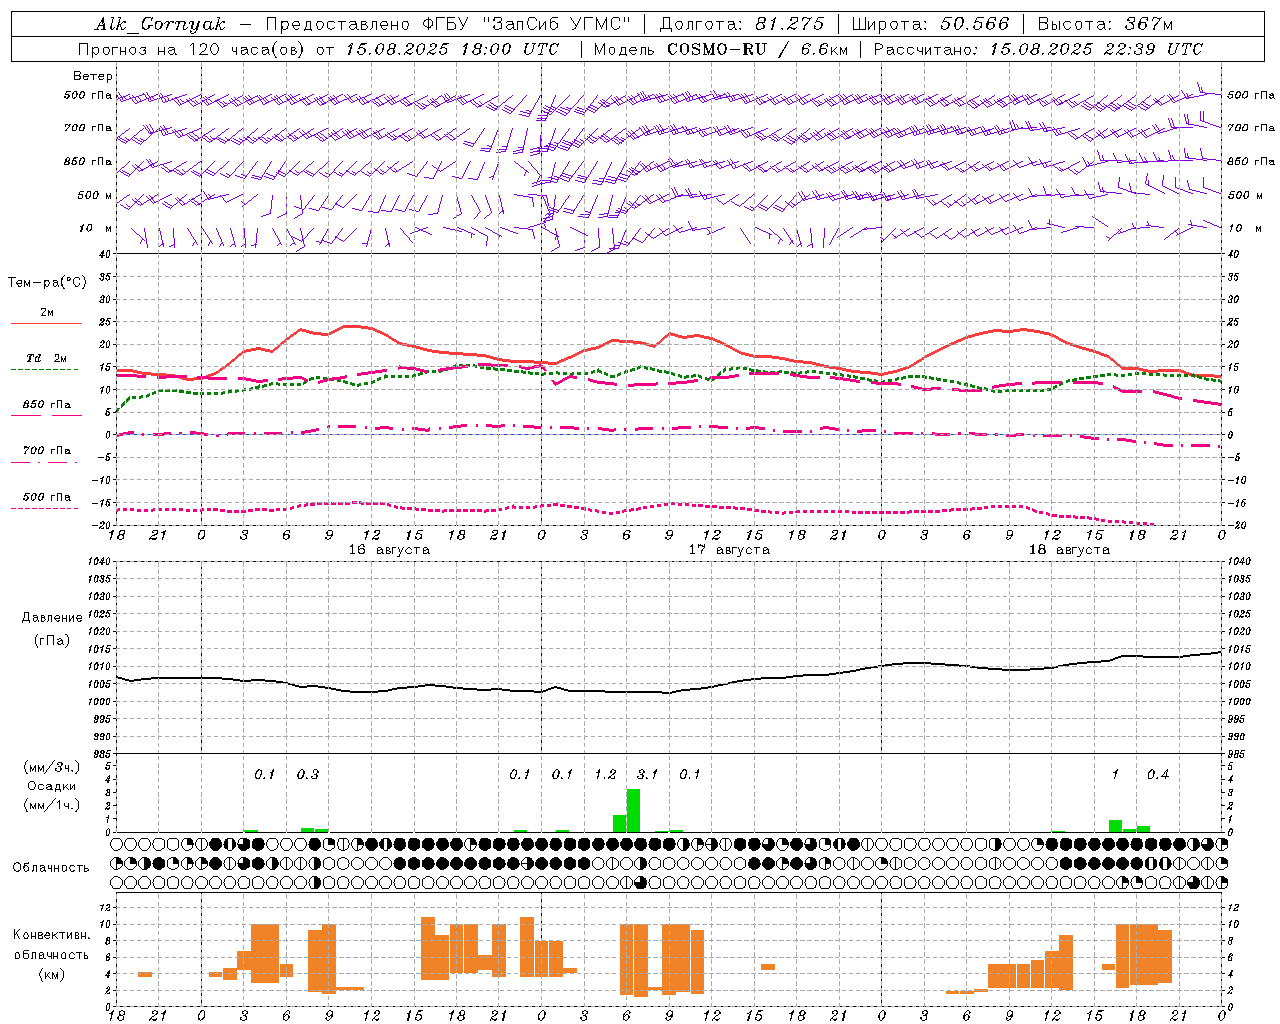Click the tallest green precipitation bar

633,811
